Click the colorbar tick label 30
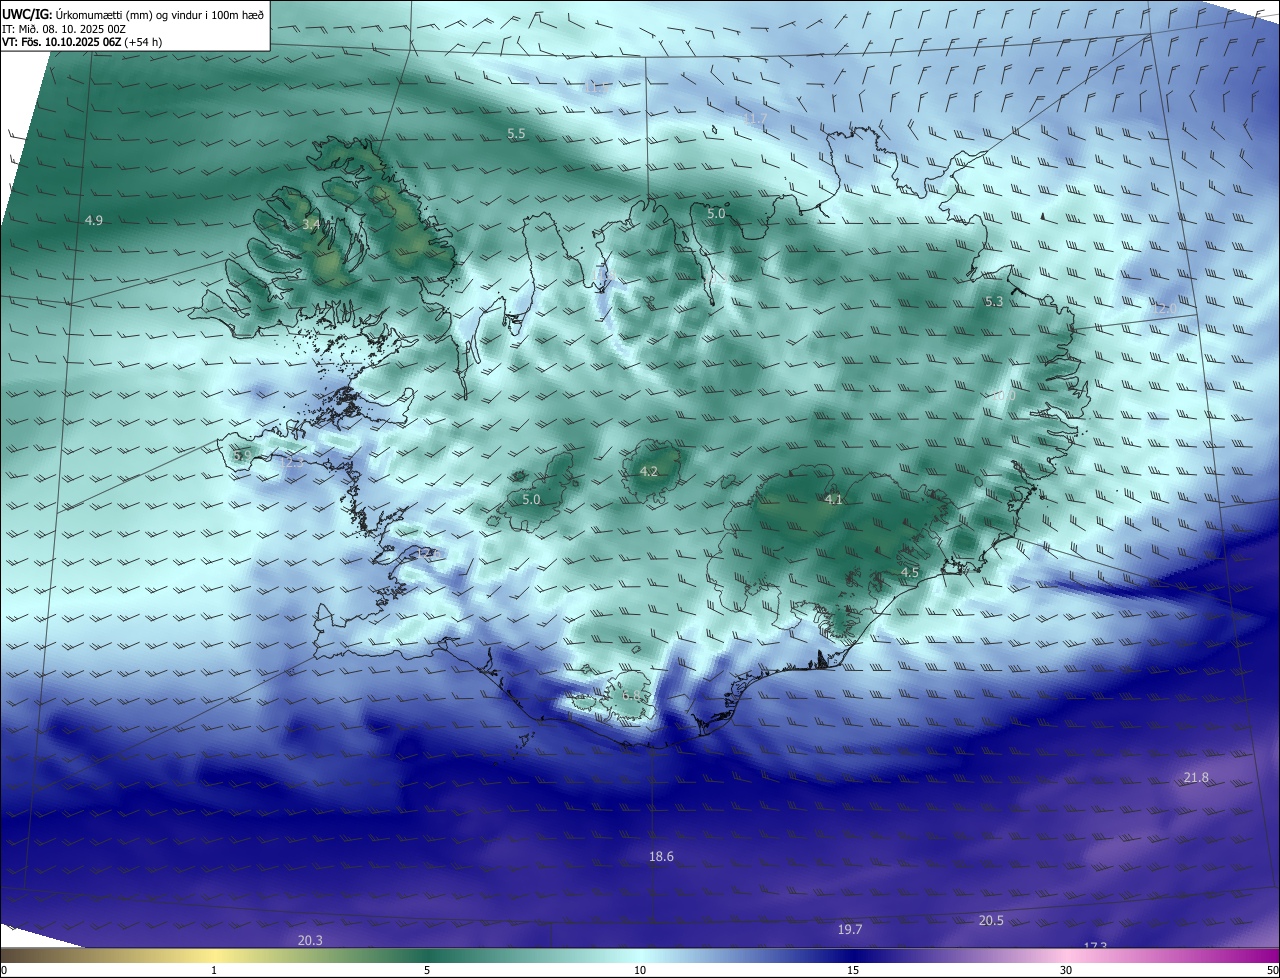Viewport: 1280px width, 978px height. coord(1066,970)
